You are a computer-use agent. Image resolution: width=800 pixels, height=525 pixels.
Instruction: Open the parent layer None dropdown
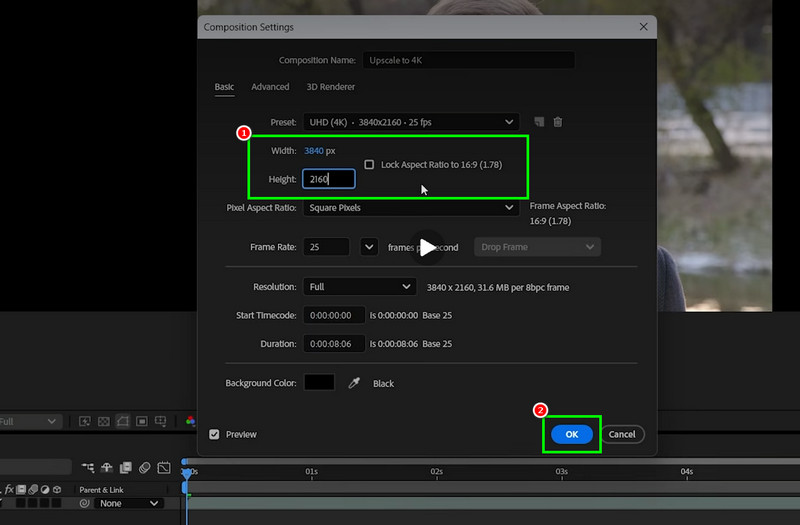(x=129, y=503)
